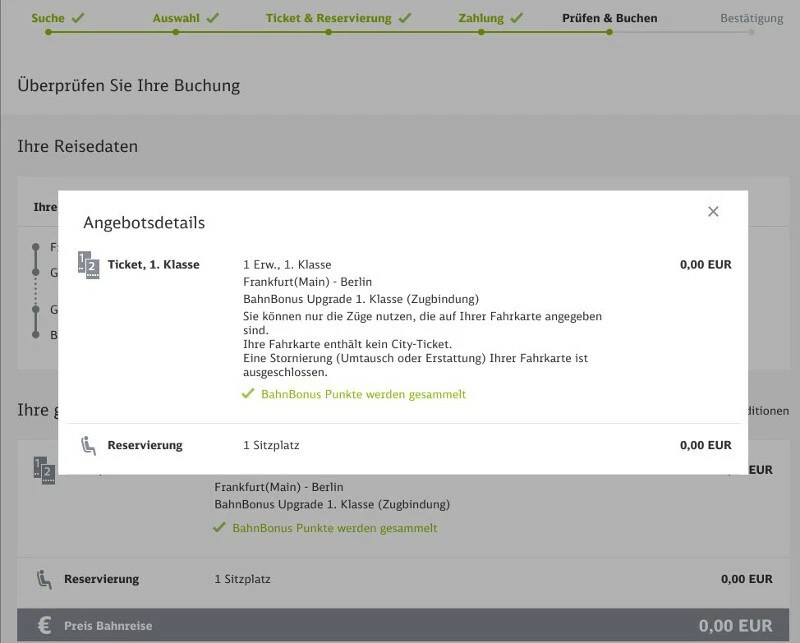The height and width of the screenshot is (643, 800).
Task: Close the Angebotsdetails dialog
Action: (x=713, y=212)
